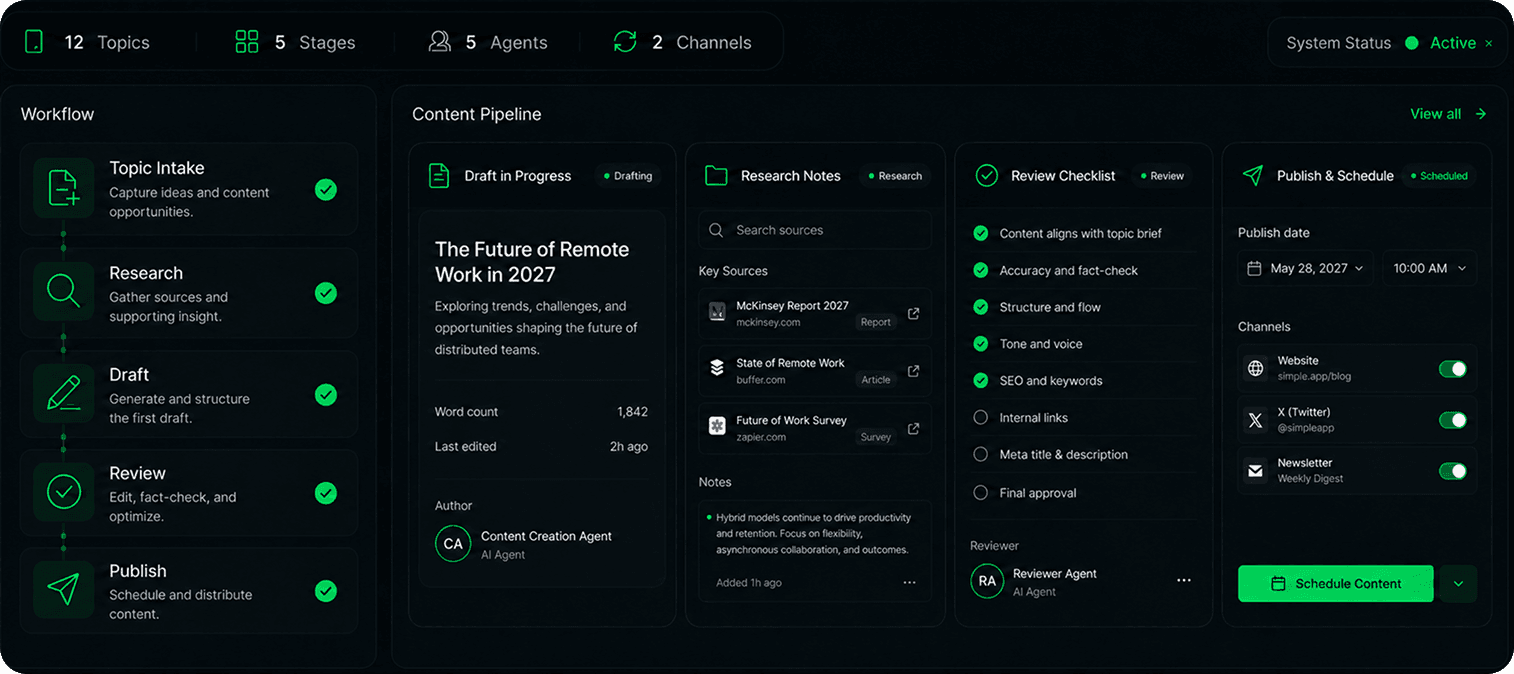This screenshot has width=1514, height=674.
Task: Open the May 28, 2027 date dropdown
Action: pyautogui.click(x=1306, y=268)
